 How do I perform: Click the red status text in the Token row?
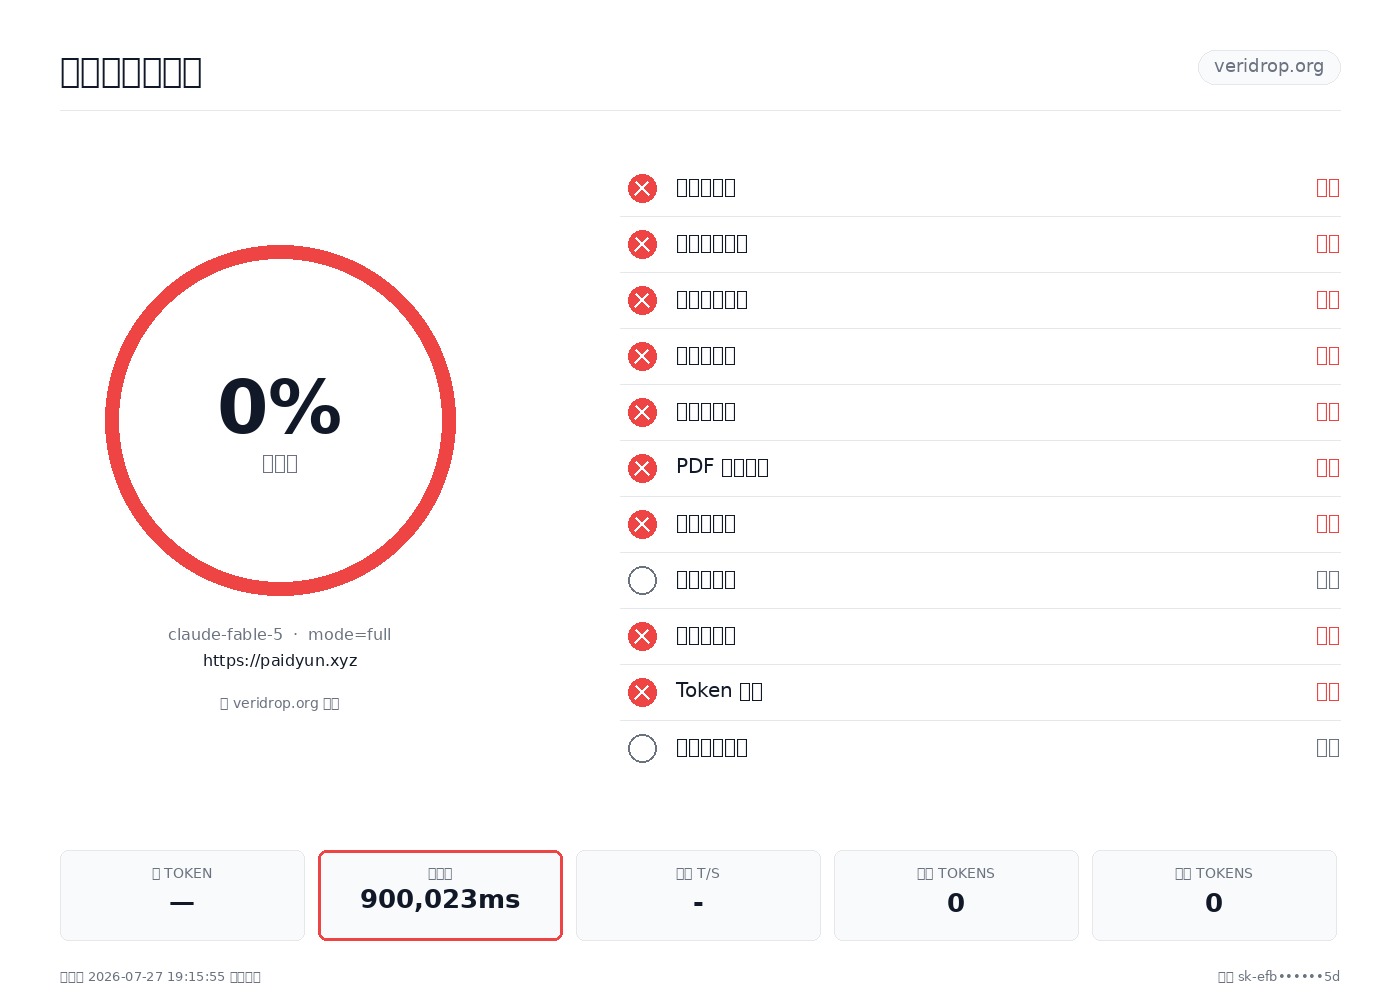point(1328,692)
